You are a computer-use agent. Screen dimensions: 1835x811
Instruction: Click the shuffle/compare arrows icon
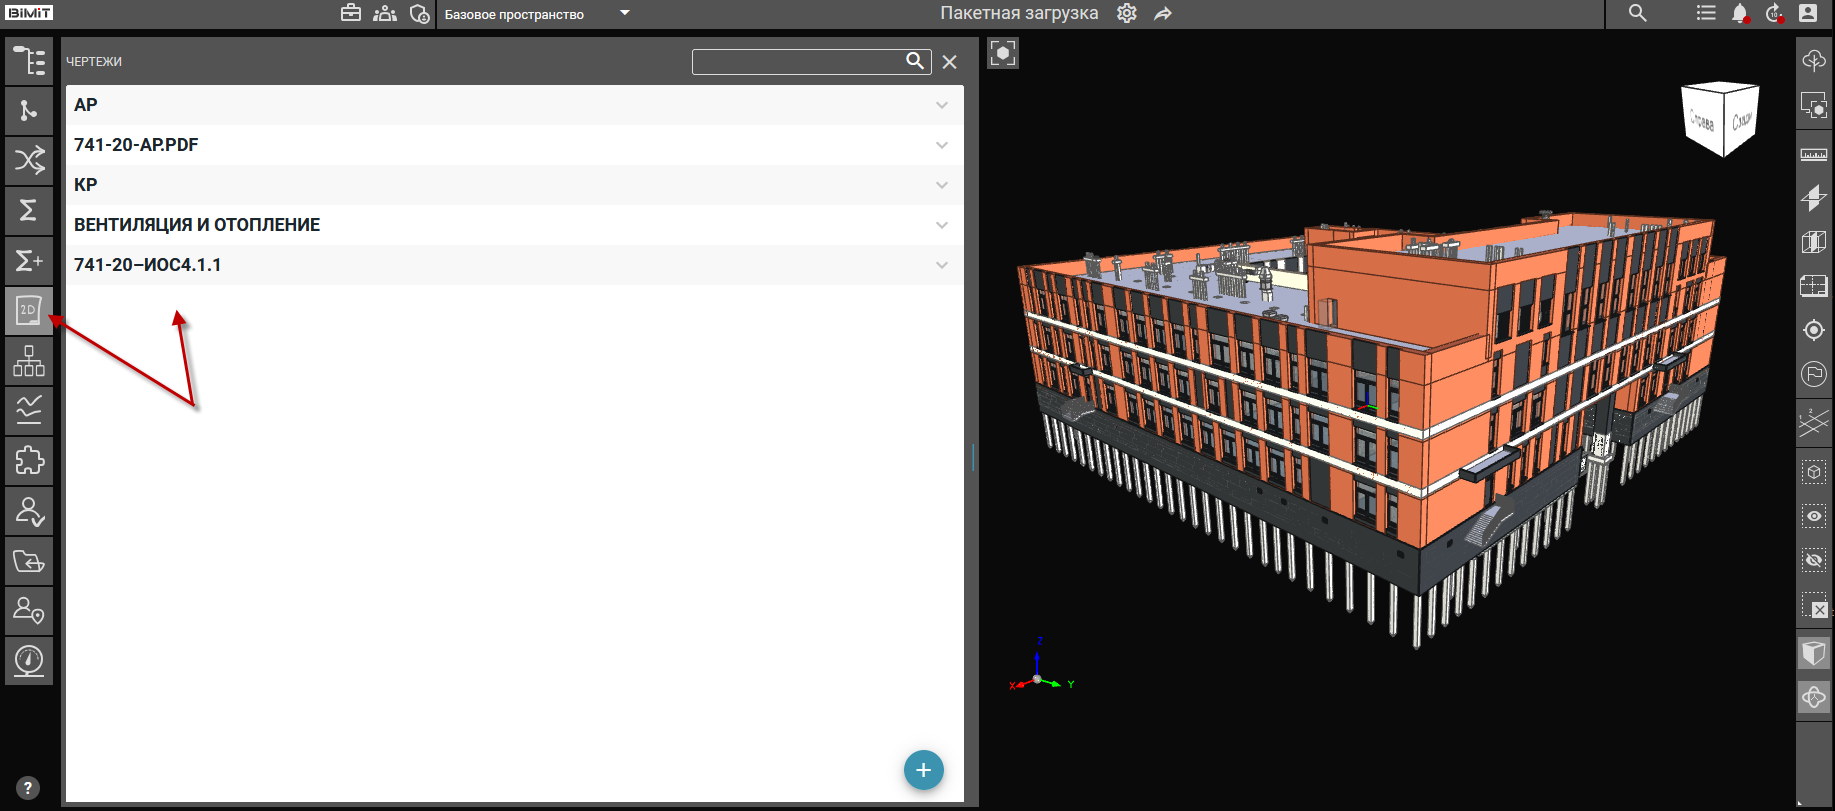pos(29,160)
